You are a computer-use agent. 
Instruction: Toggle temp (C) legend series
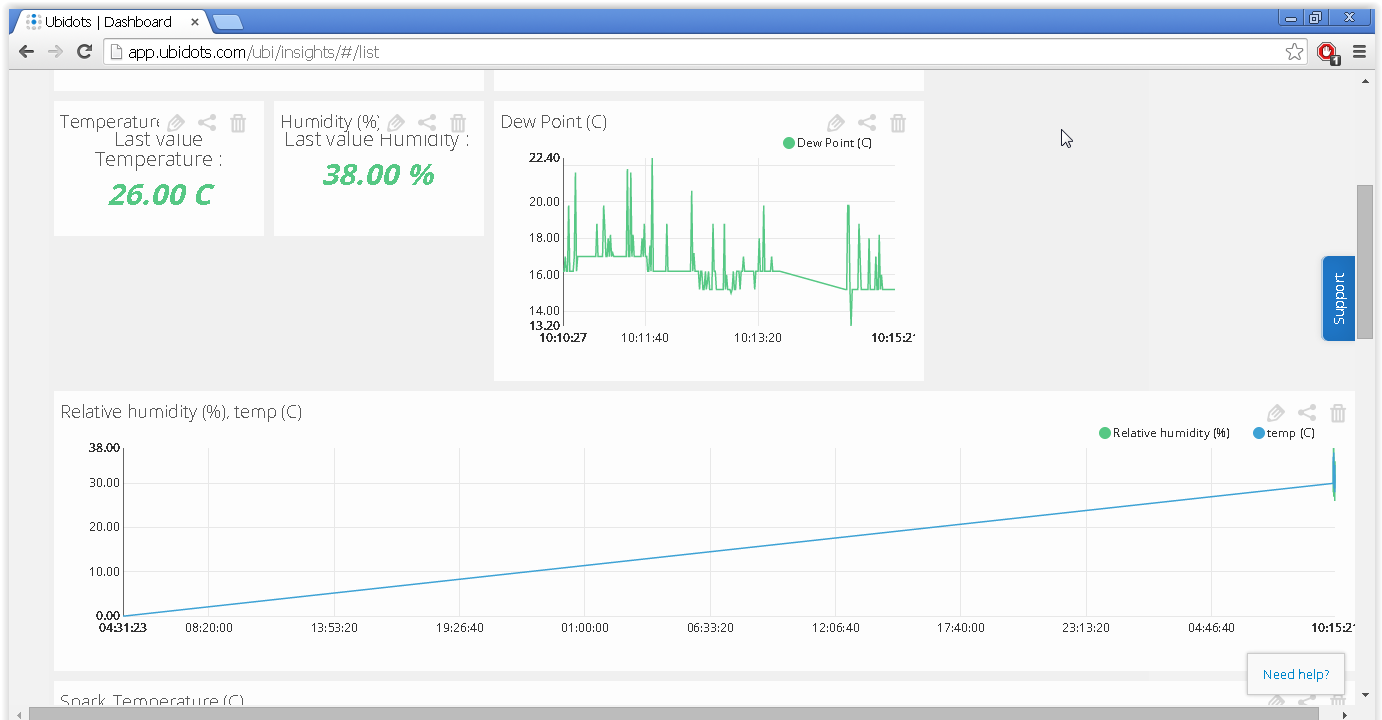click(x=1283, y=433)
